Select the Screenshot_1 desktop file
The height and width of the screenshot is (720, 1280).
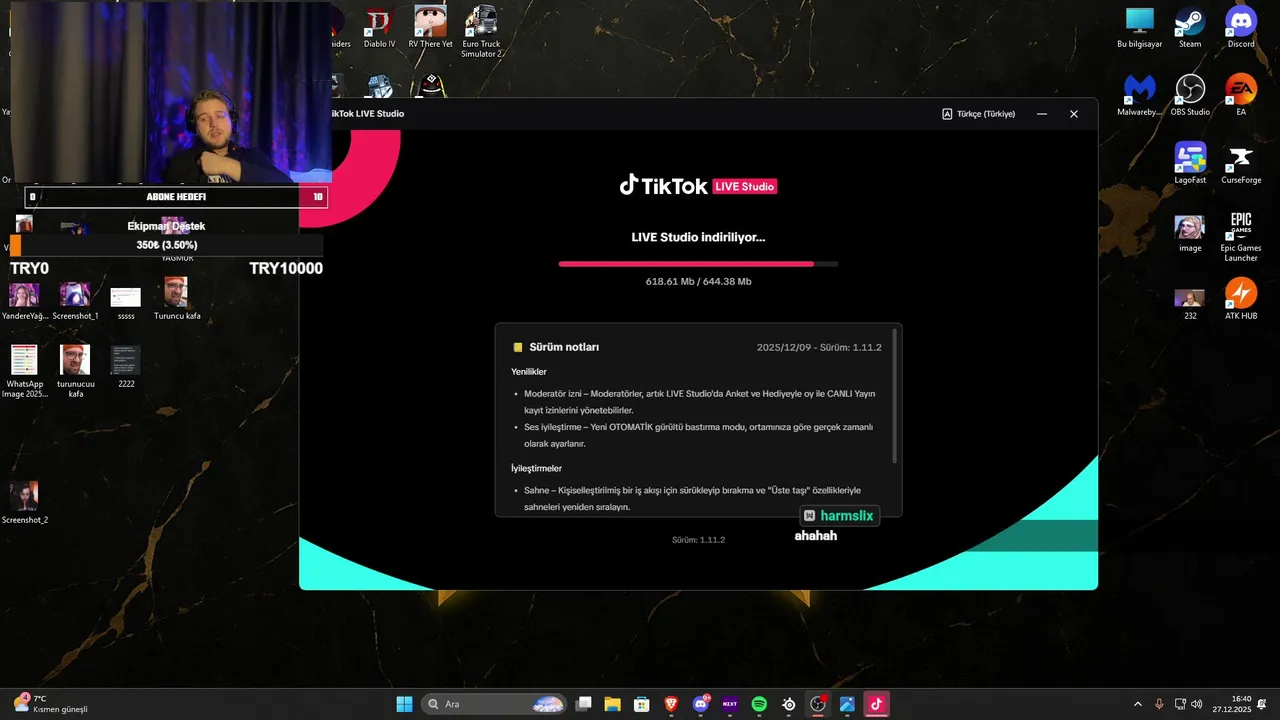tap(75, 301)
